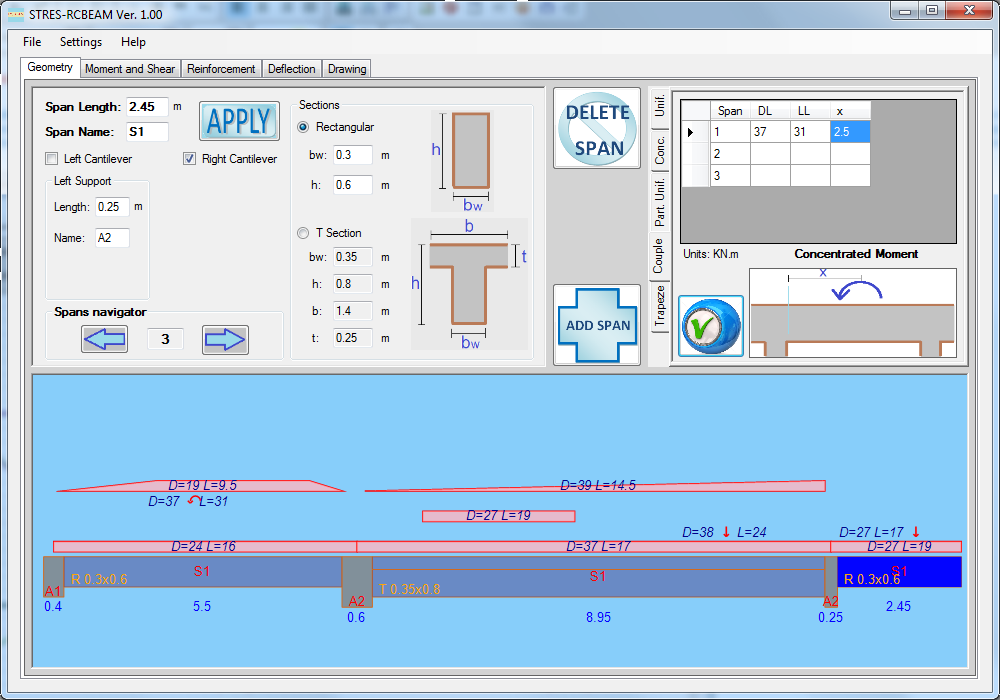Select table cell Span 3
Screen dimensions: 1000x700
click(730, 175)
